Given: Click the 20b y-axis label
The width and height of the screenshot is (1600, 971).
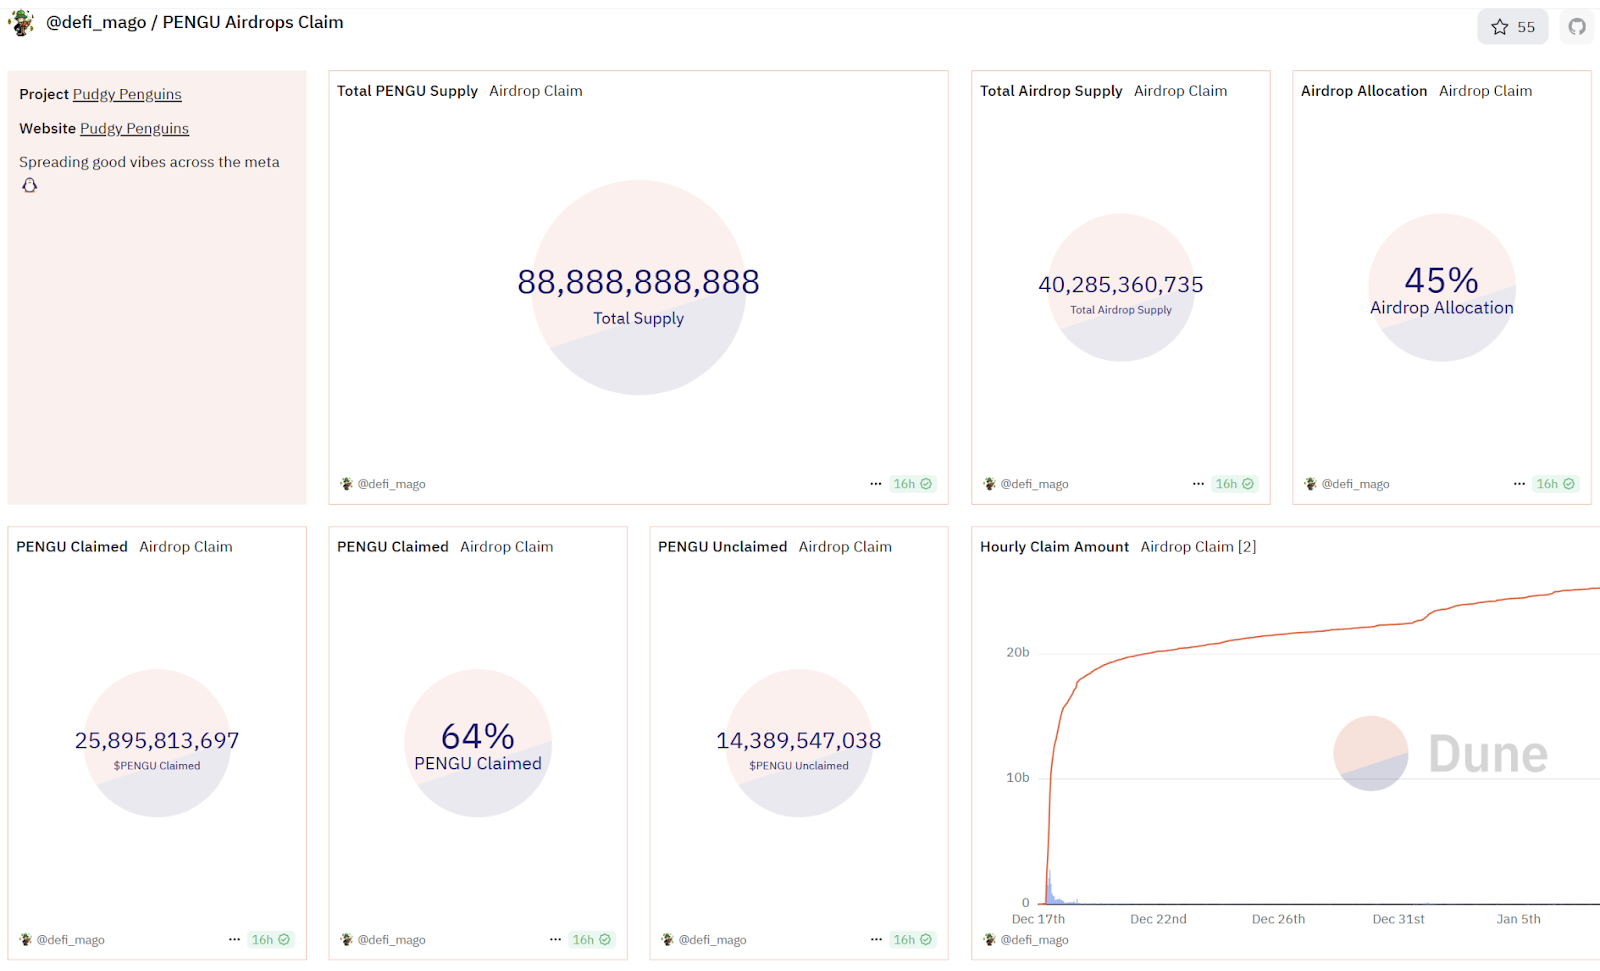Looking at the screenshot, I should [x=1017, y=653].
